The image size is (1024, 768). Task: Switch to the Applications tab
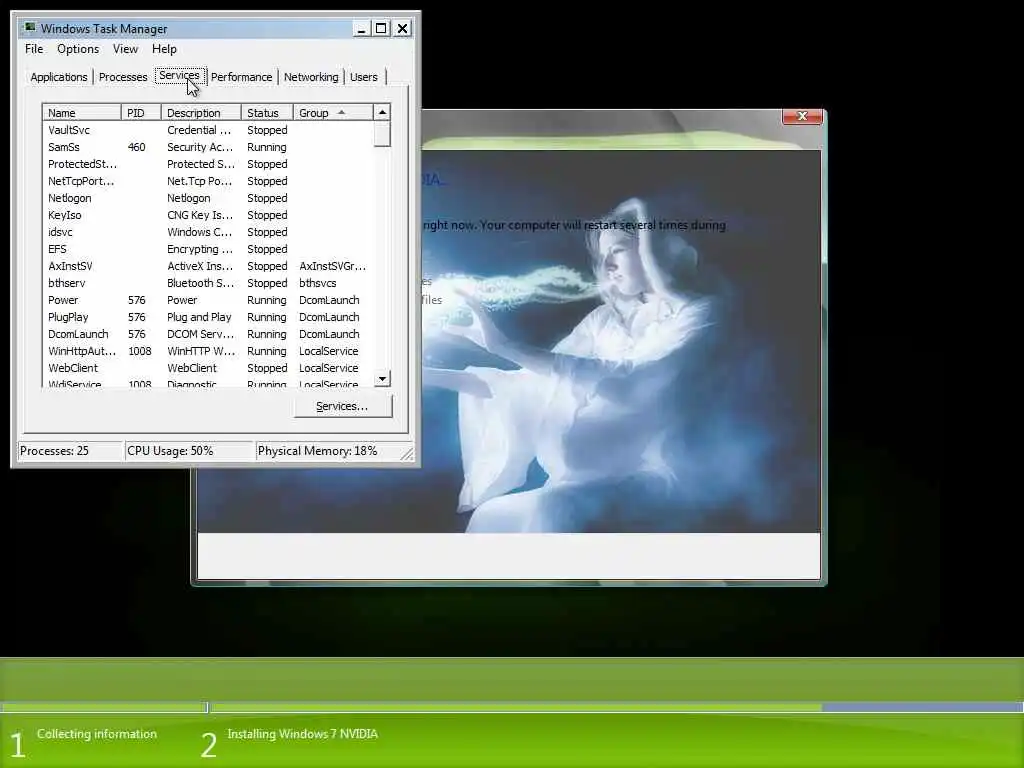pos(59,77)
